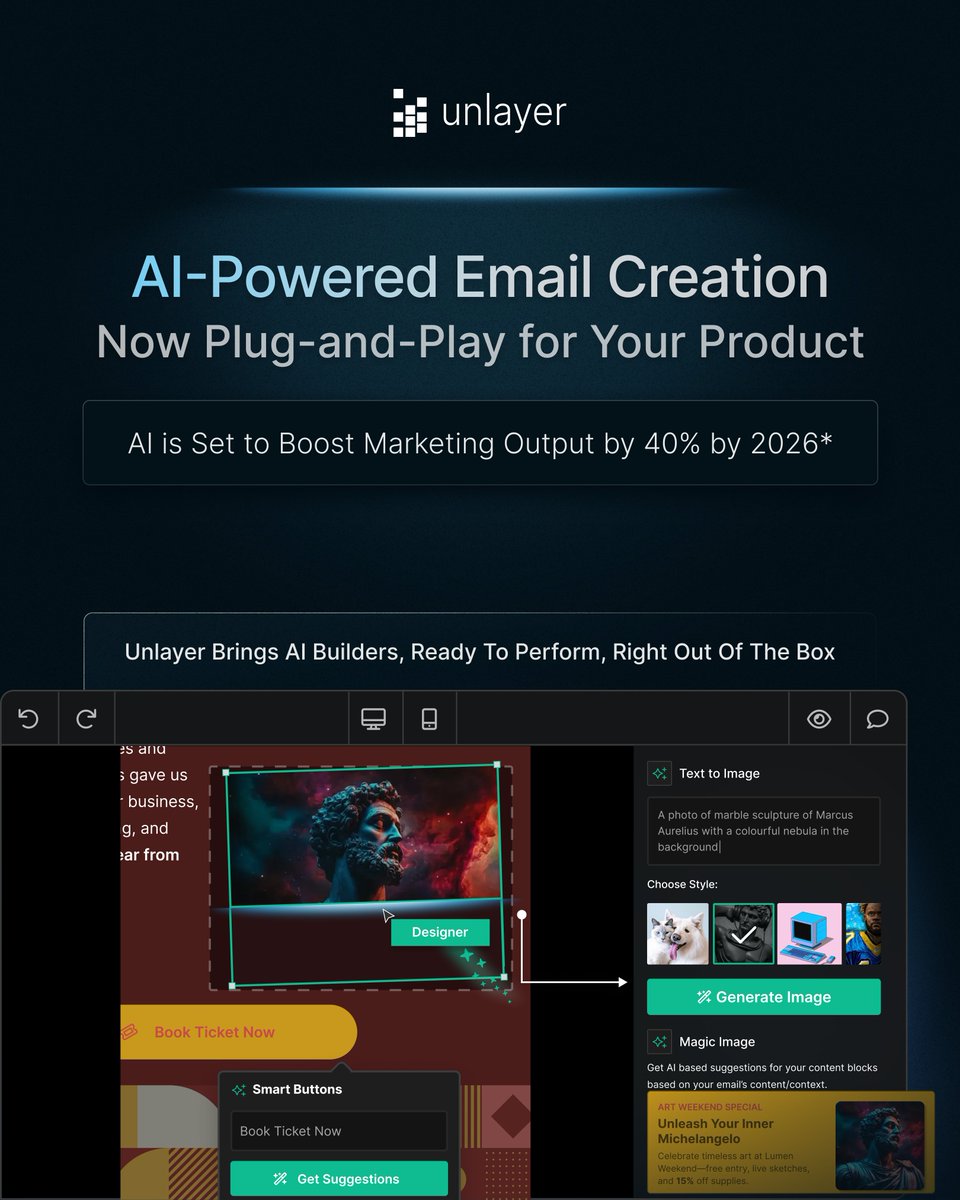Click the Book Ticket Now yellow button
960x1200 pixels.
(238, 1032)
